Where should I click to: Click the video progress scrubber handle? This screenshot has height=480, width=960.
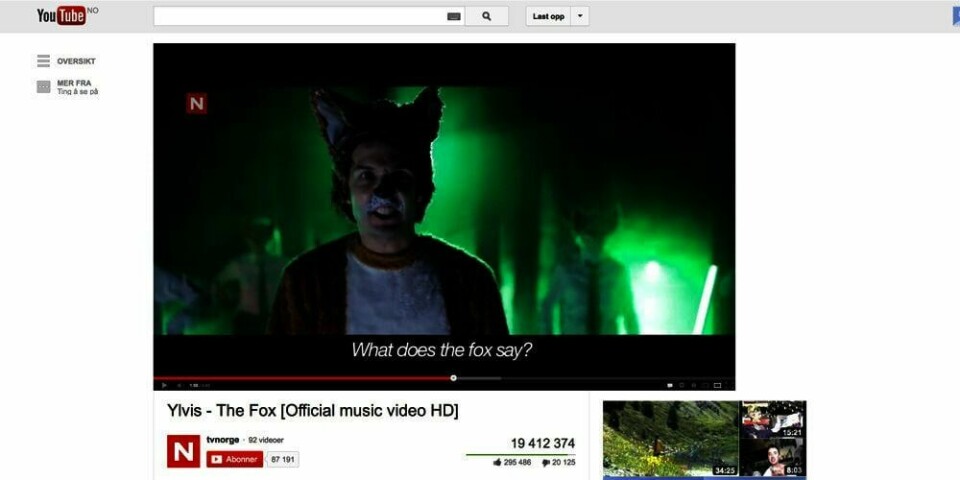click(453, 378)
